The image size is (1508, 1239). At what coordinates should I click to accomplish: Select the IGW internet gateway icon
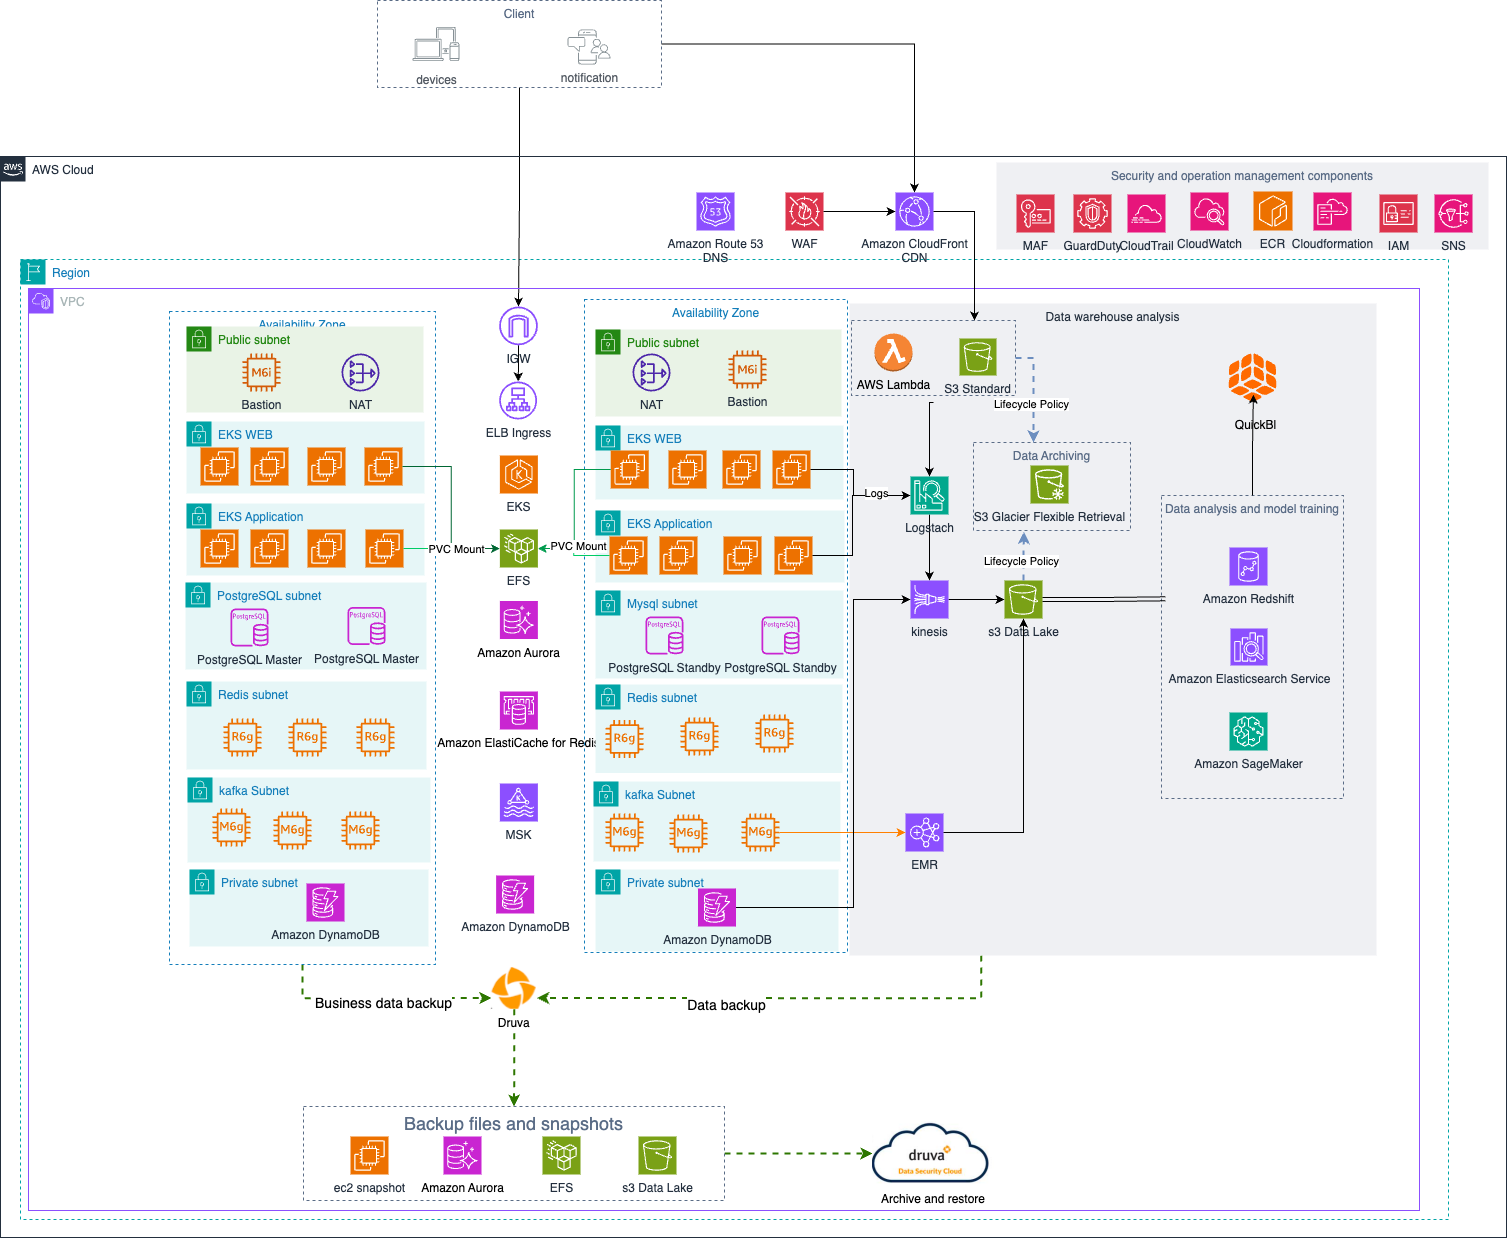518,326
